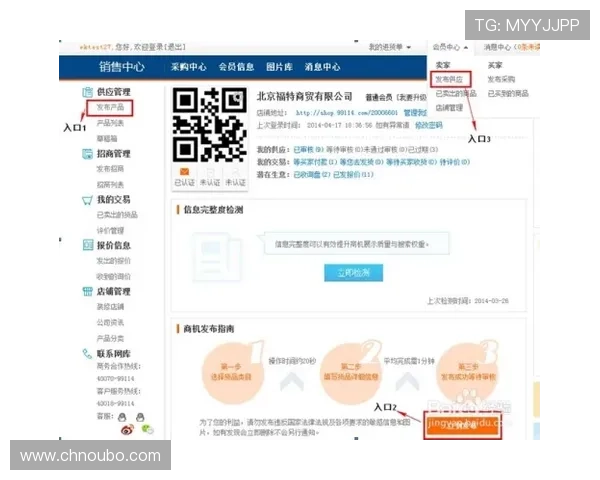
Task: Expand the 我的进货单 dropdown
Action: pyautogui.click(x=390, y=47)
